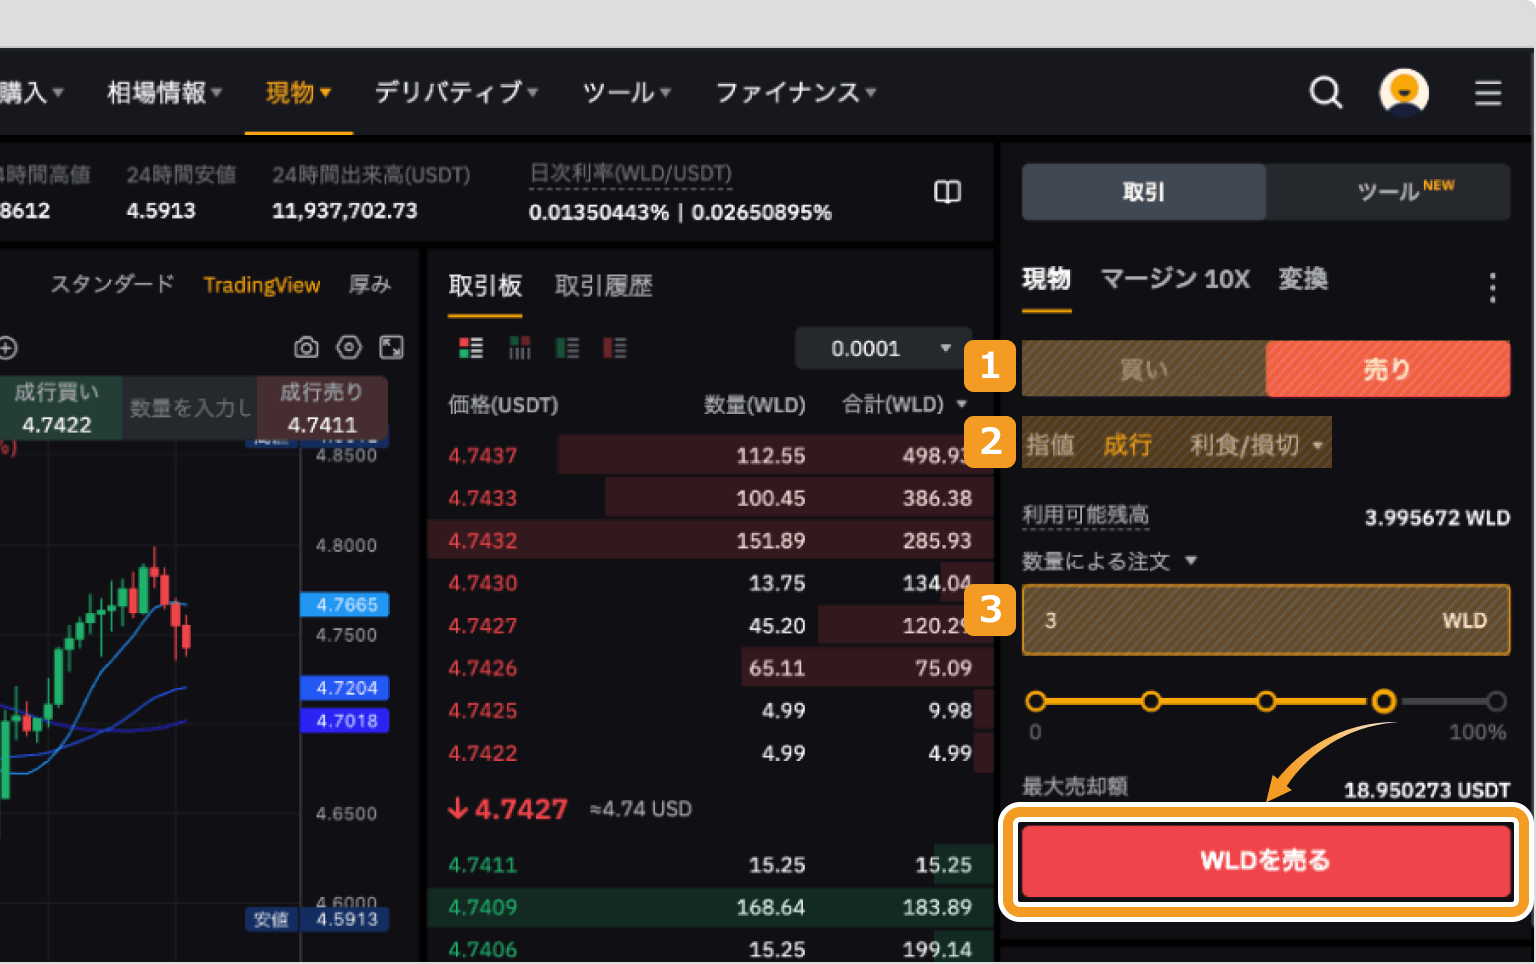
Task: Expand 数量による注文 dropdown
Action: pos(1109,561)
